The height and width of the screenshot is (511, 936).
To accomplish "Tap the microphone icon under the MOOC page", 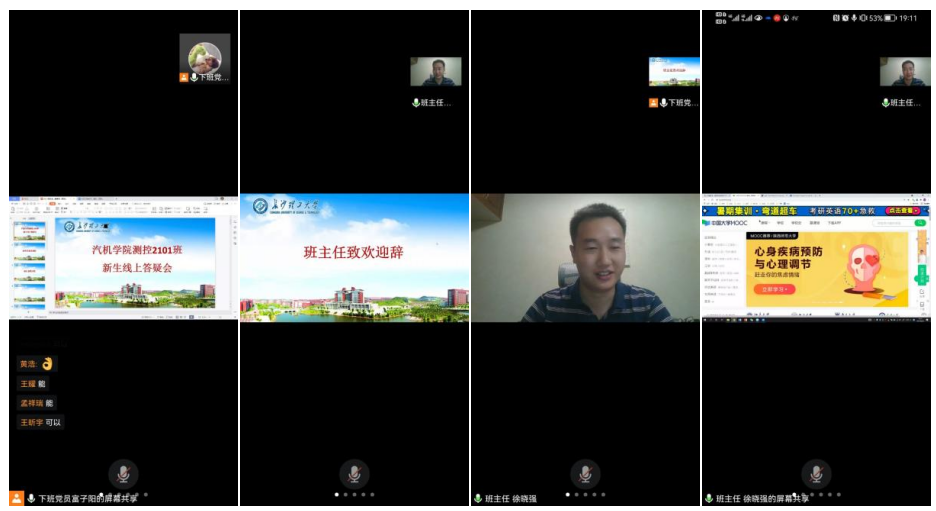I will (816, 473).
